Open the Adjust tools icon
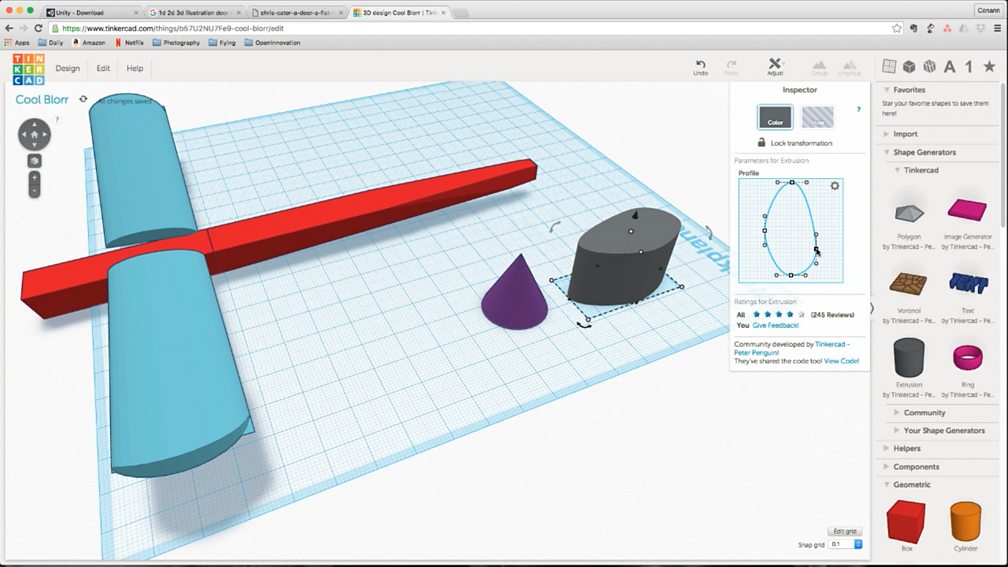Screen dimensions: 1008x567 (775, 66)
